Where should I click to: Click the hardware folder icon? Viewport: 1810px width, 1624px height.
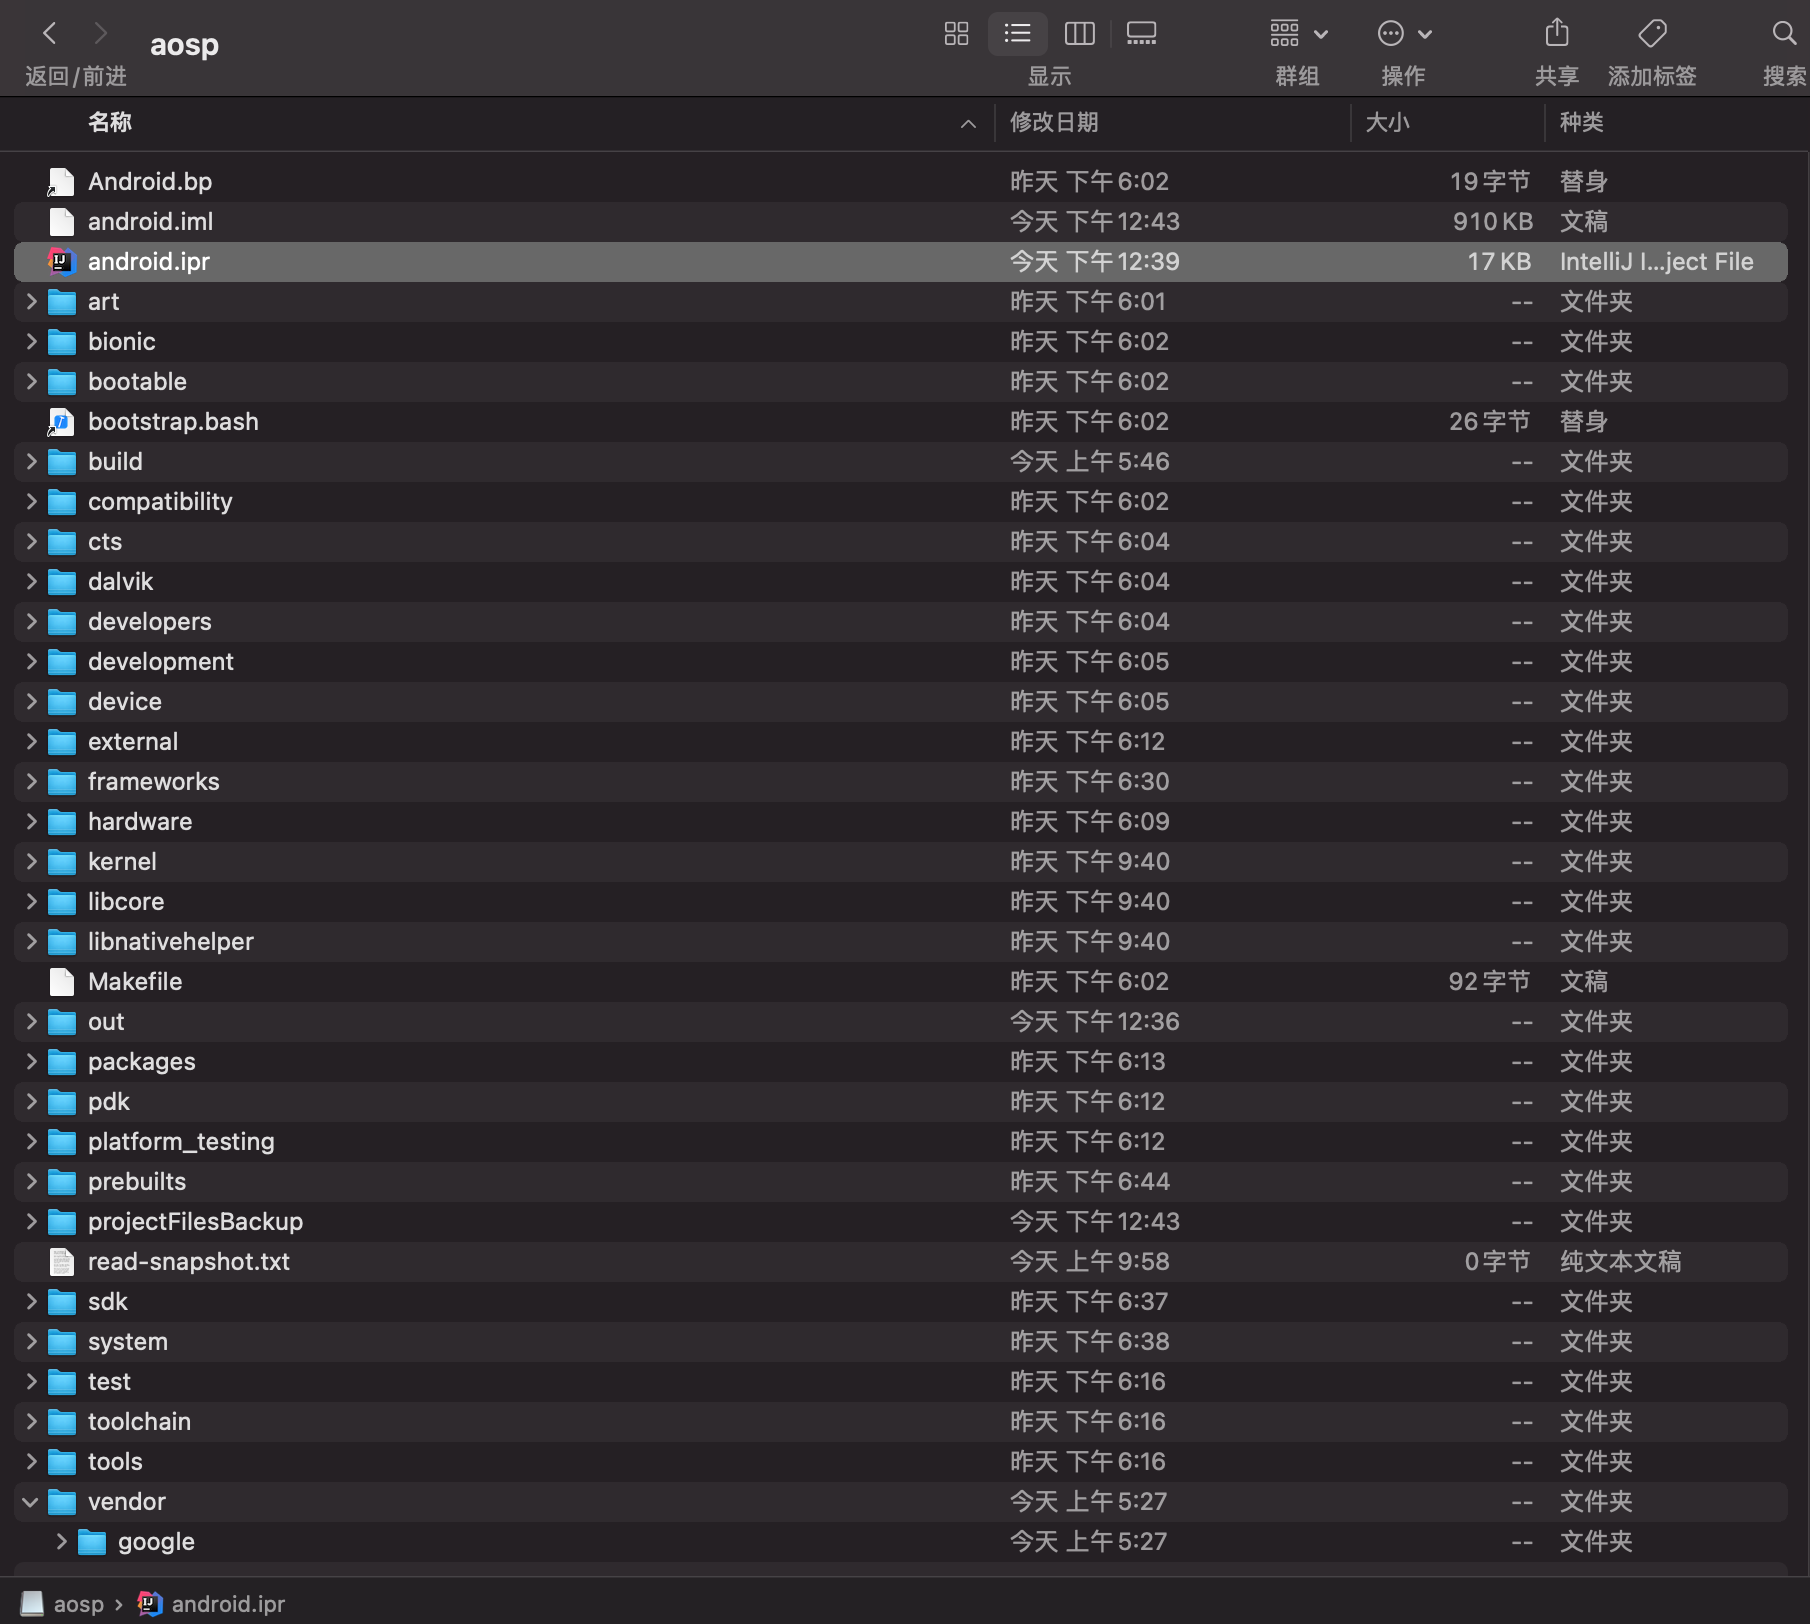tap(62, 821)
